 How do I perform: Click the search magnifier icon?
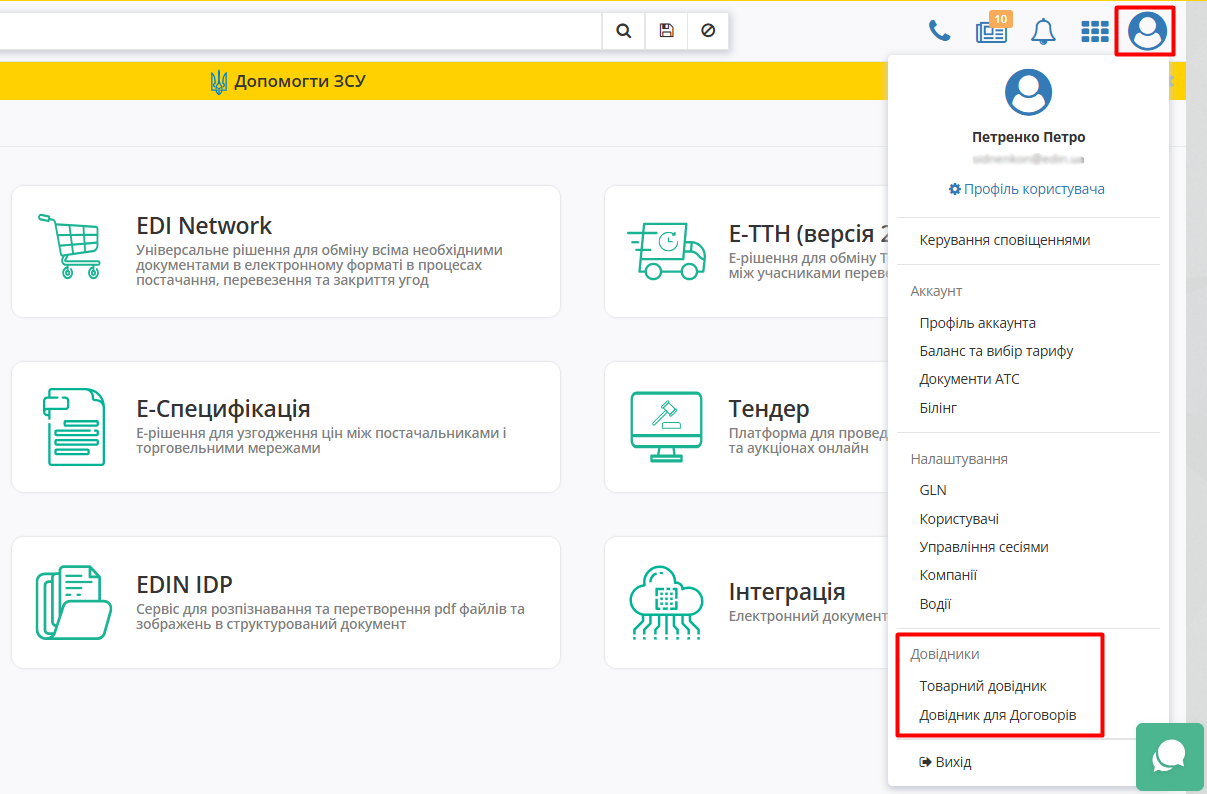(x=623, y=31)
